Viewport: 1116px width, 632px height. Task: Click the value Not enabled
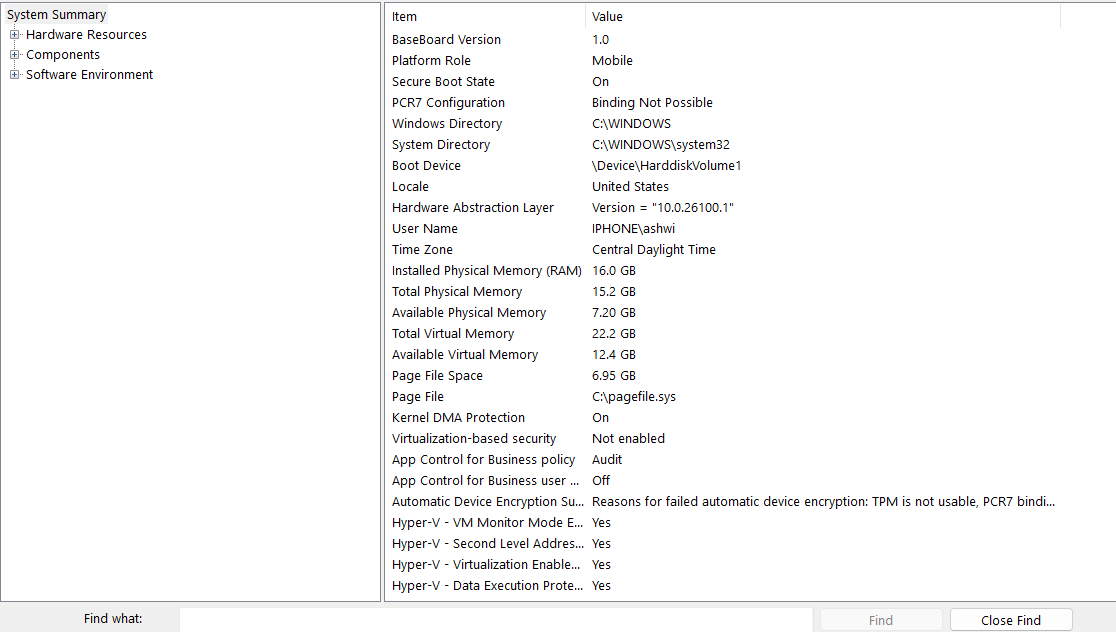click(628, 438)
